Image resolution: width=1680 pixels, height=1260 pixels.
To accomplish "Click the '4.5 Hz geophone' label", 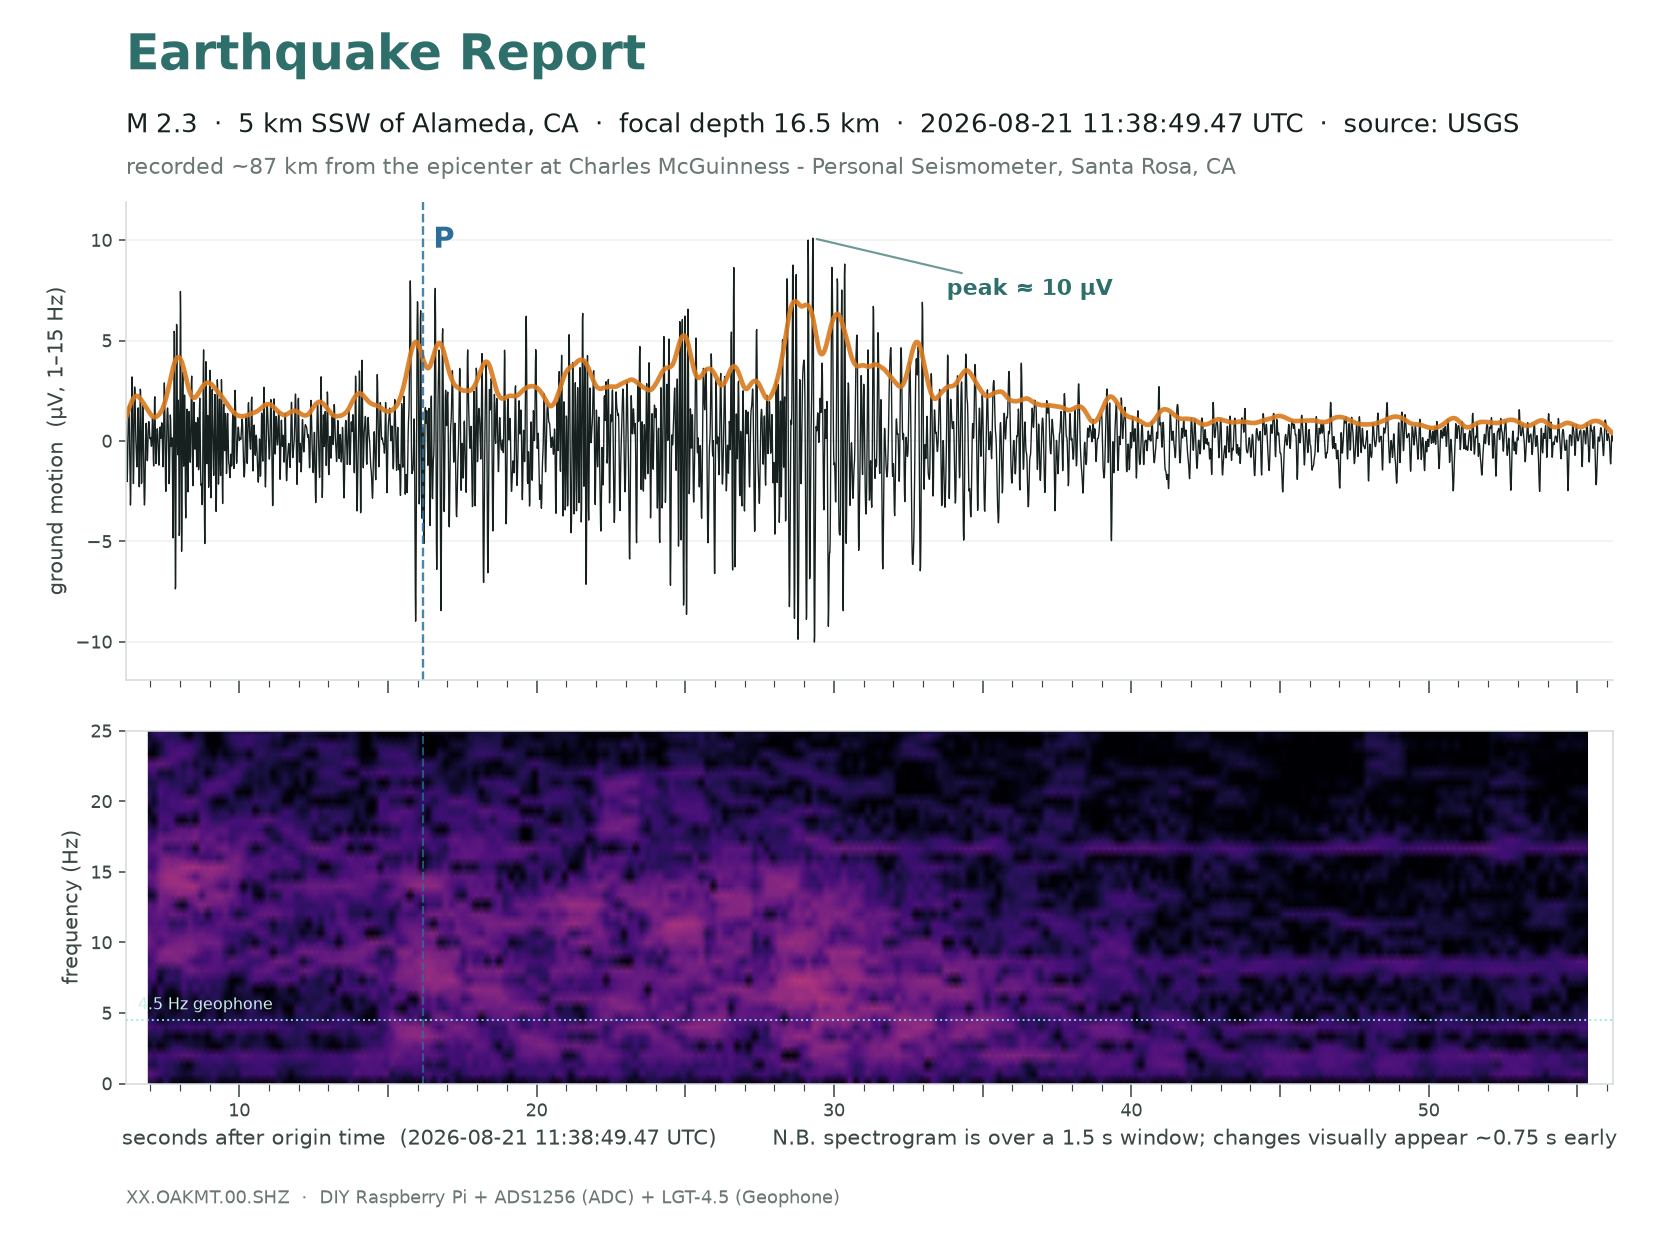I will point(205,1004).
